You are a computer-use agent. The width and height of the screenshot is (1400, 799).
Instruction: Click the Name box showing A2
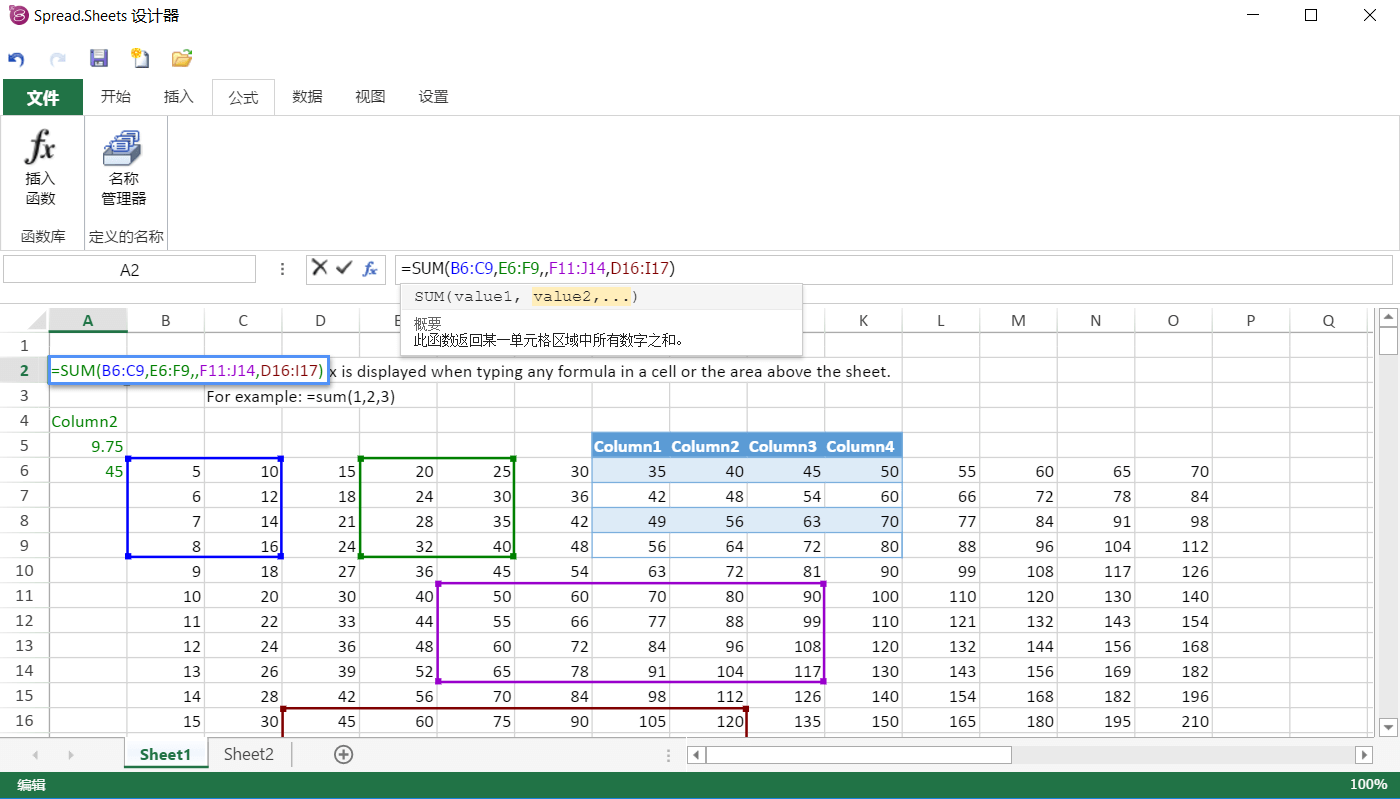pos(130,269)
